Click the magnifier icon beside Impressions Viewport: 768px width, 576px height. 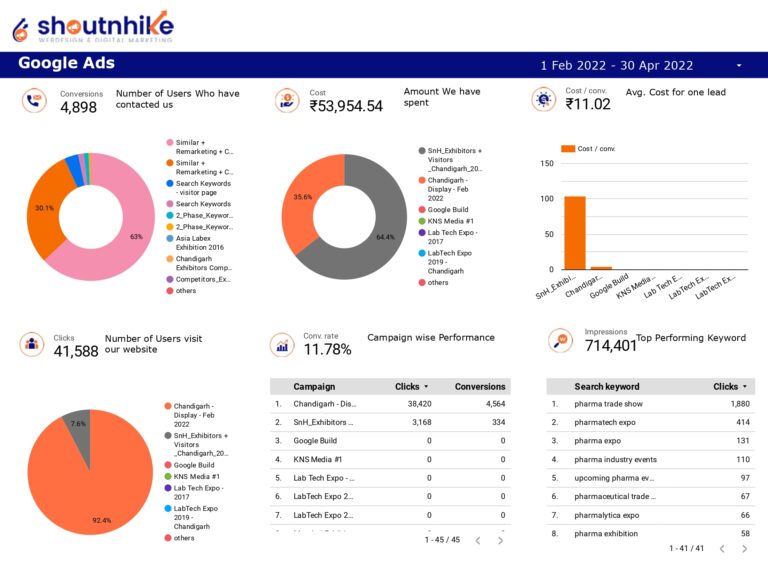pyautogui.click(x=561, y=341)
